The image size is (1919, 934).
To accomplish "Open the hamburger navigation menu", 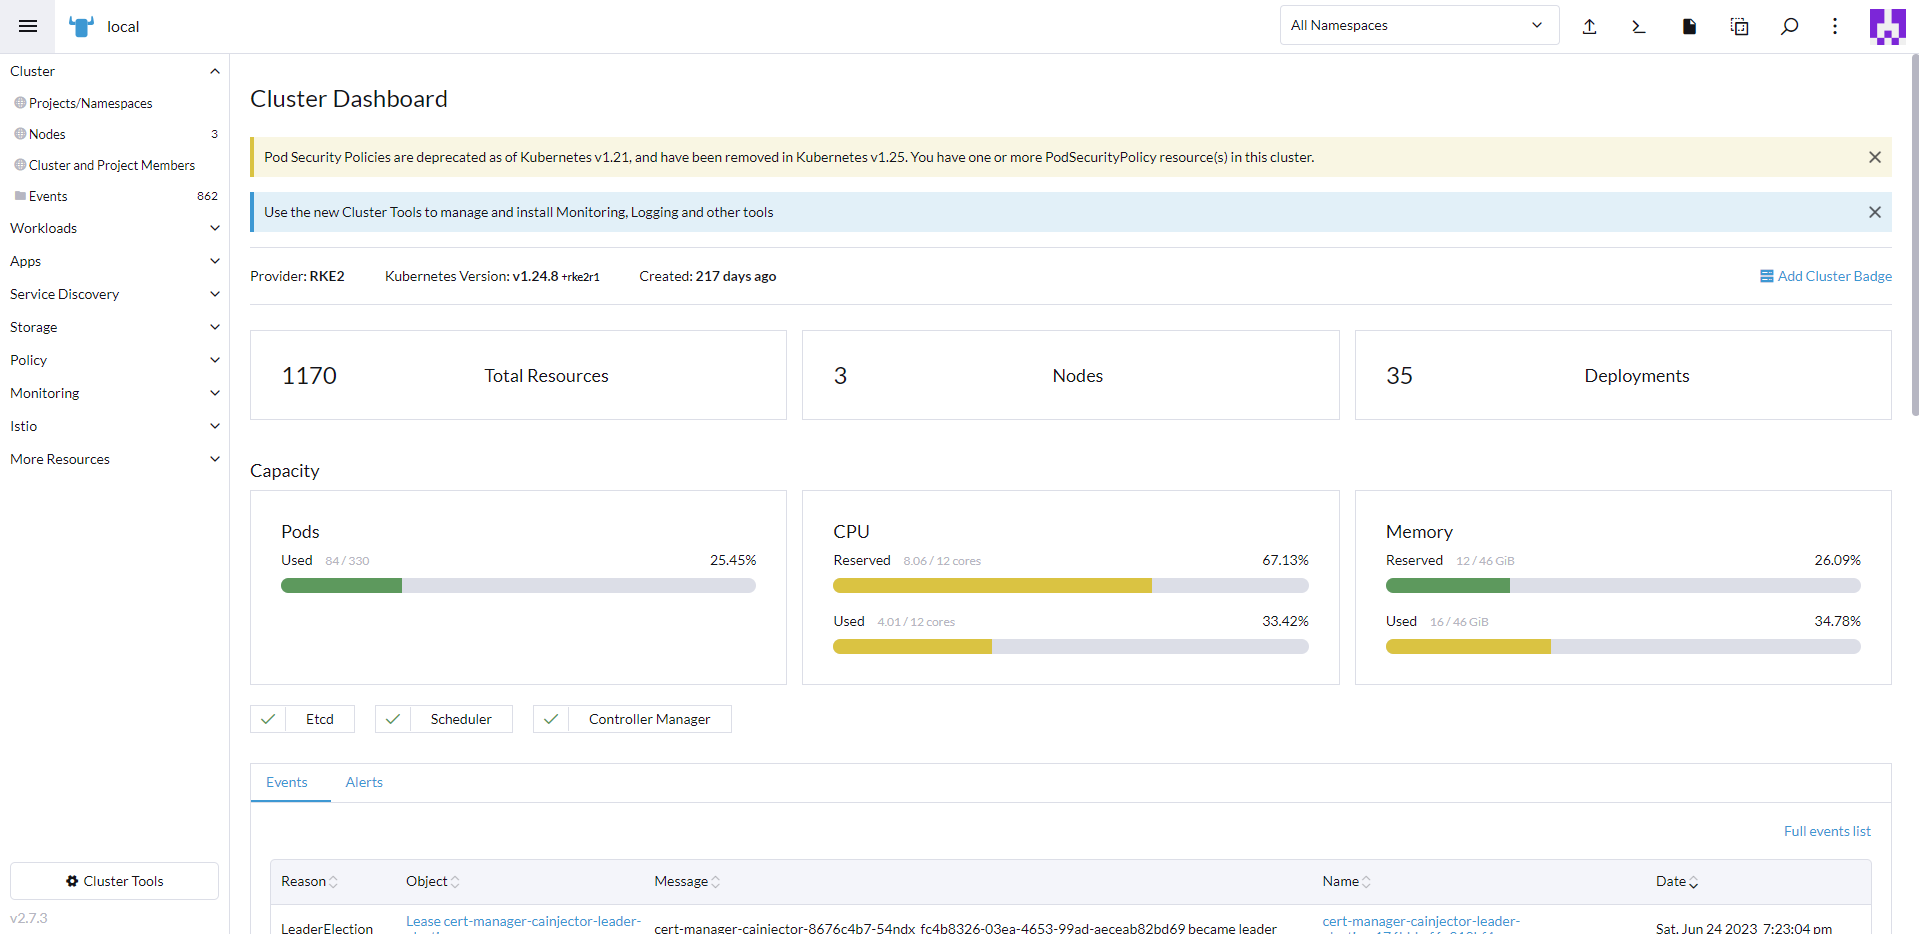I will click(x=28, y=26).
